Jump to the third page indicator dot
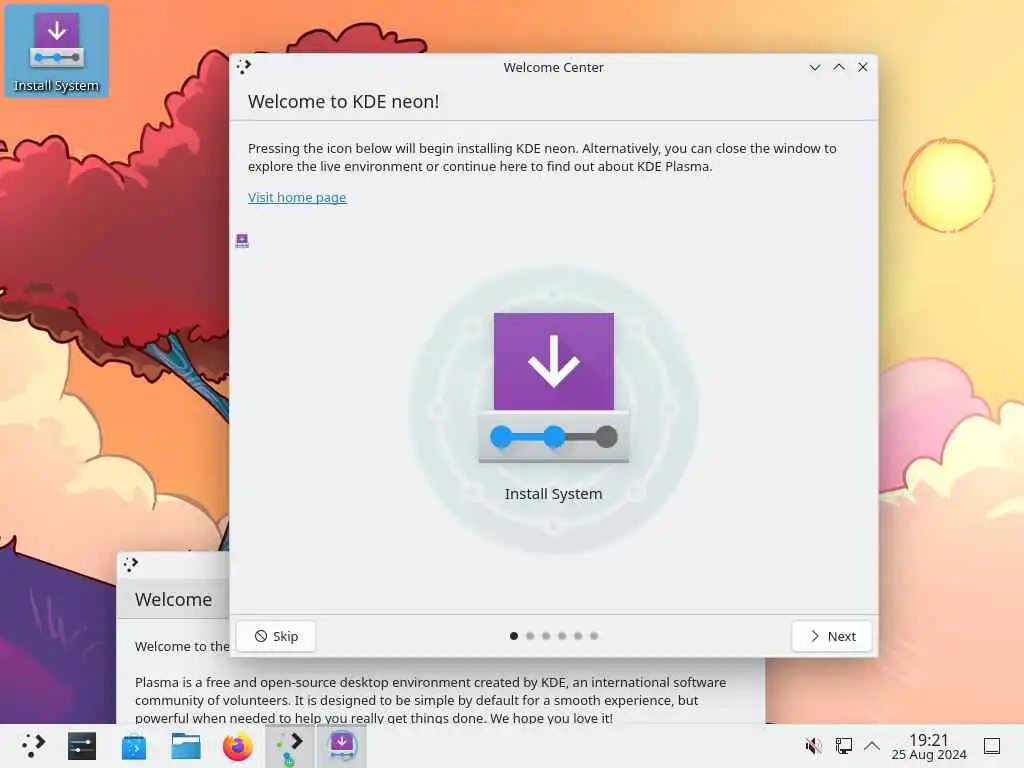The image size is (1024, 768). pos(546,636)
